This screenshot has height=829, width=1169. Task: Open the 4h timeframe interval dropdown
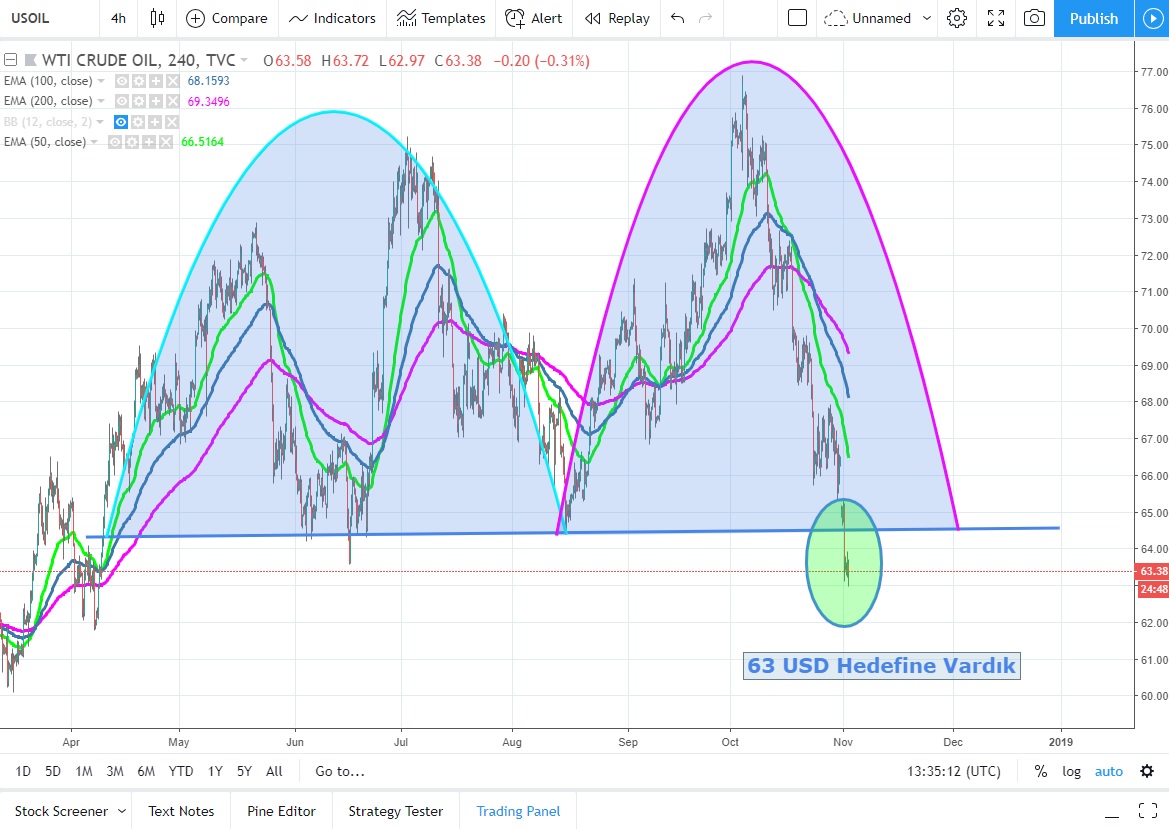point(119,18)
